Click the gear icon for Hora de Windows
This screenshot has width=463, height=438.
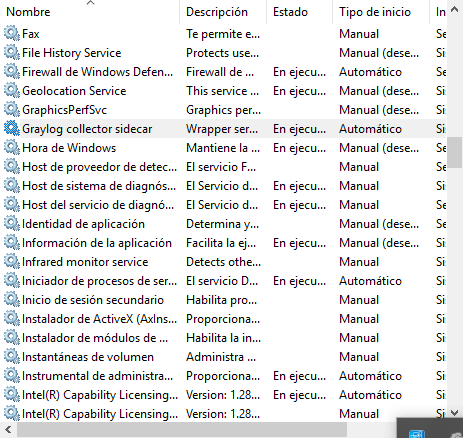coord(12,148)
